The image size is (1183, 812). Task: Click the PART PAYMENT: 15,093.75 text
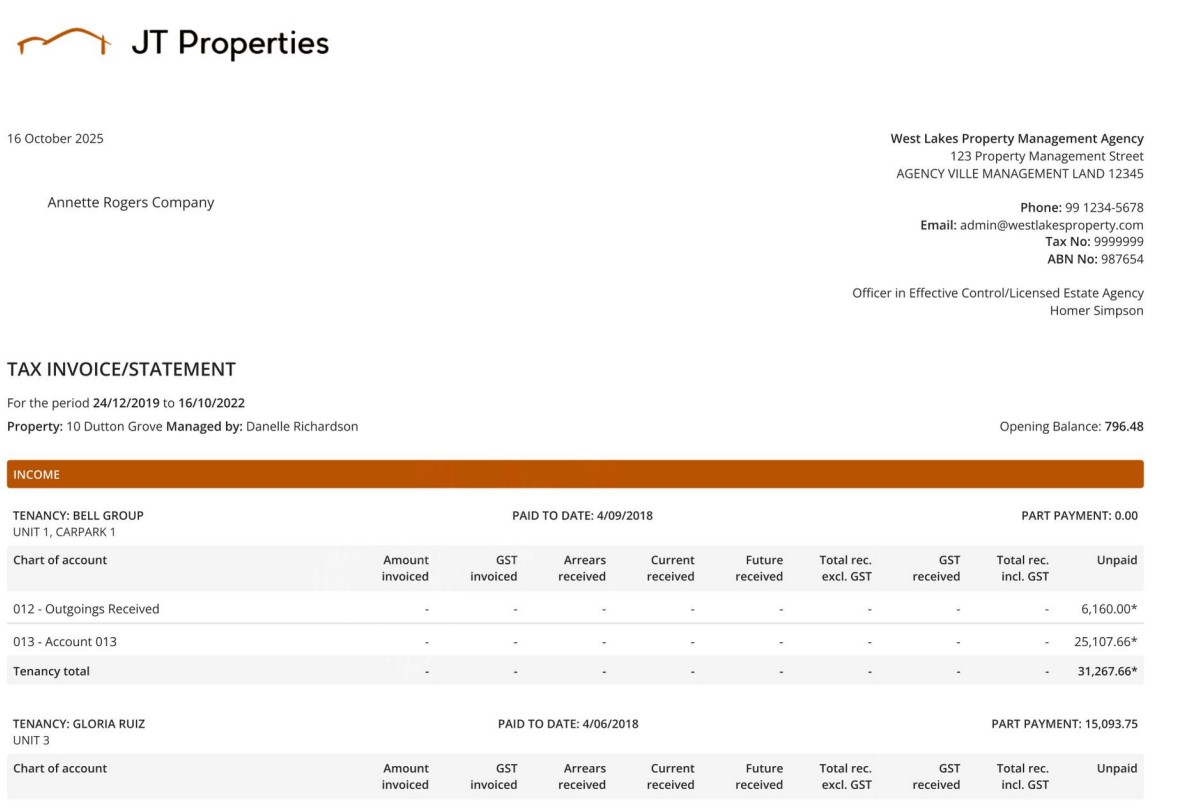[x=1064, y=724]
